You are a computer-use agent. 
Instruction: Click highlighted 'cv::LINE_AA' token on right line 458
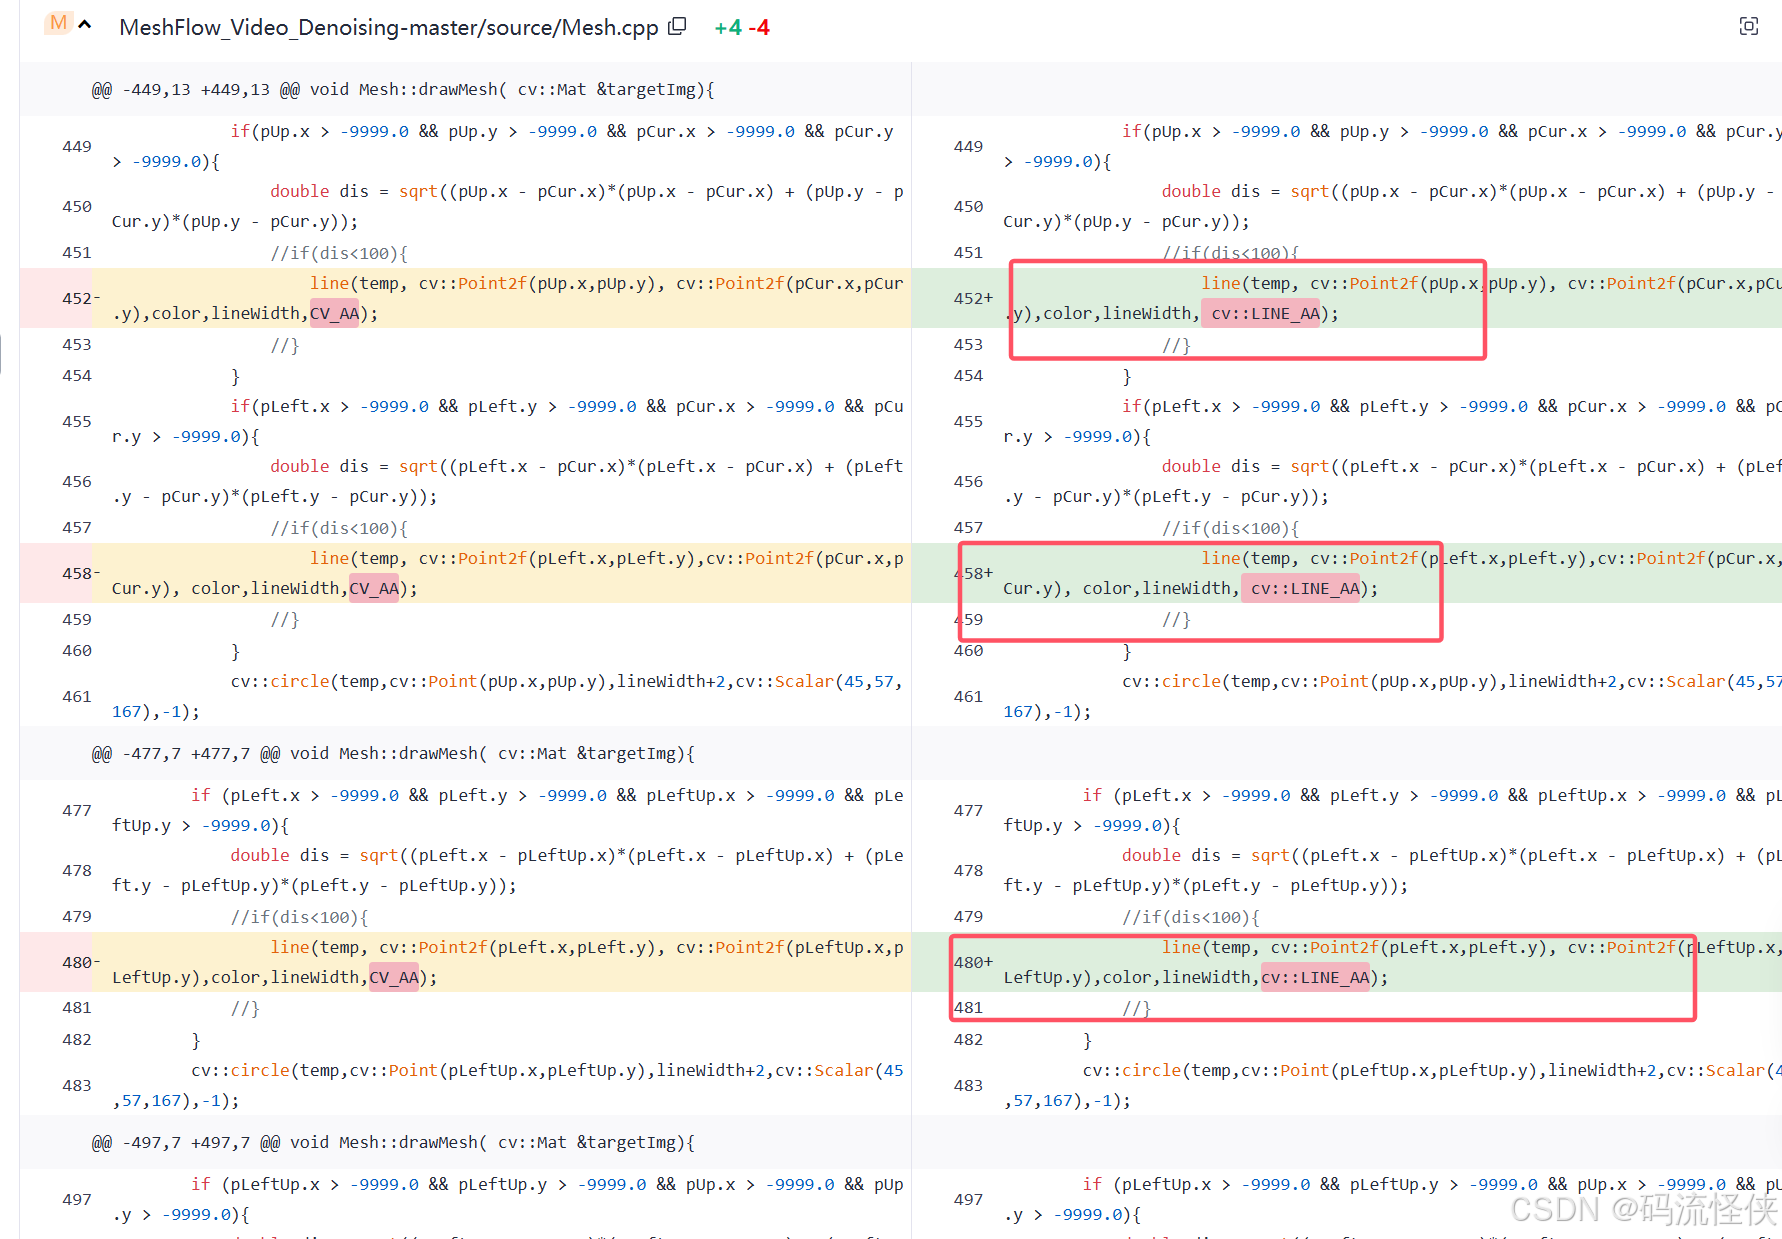tap(1300, 588)
